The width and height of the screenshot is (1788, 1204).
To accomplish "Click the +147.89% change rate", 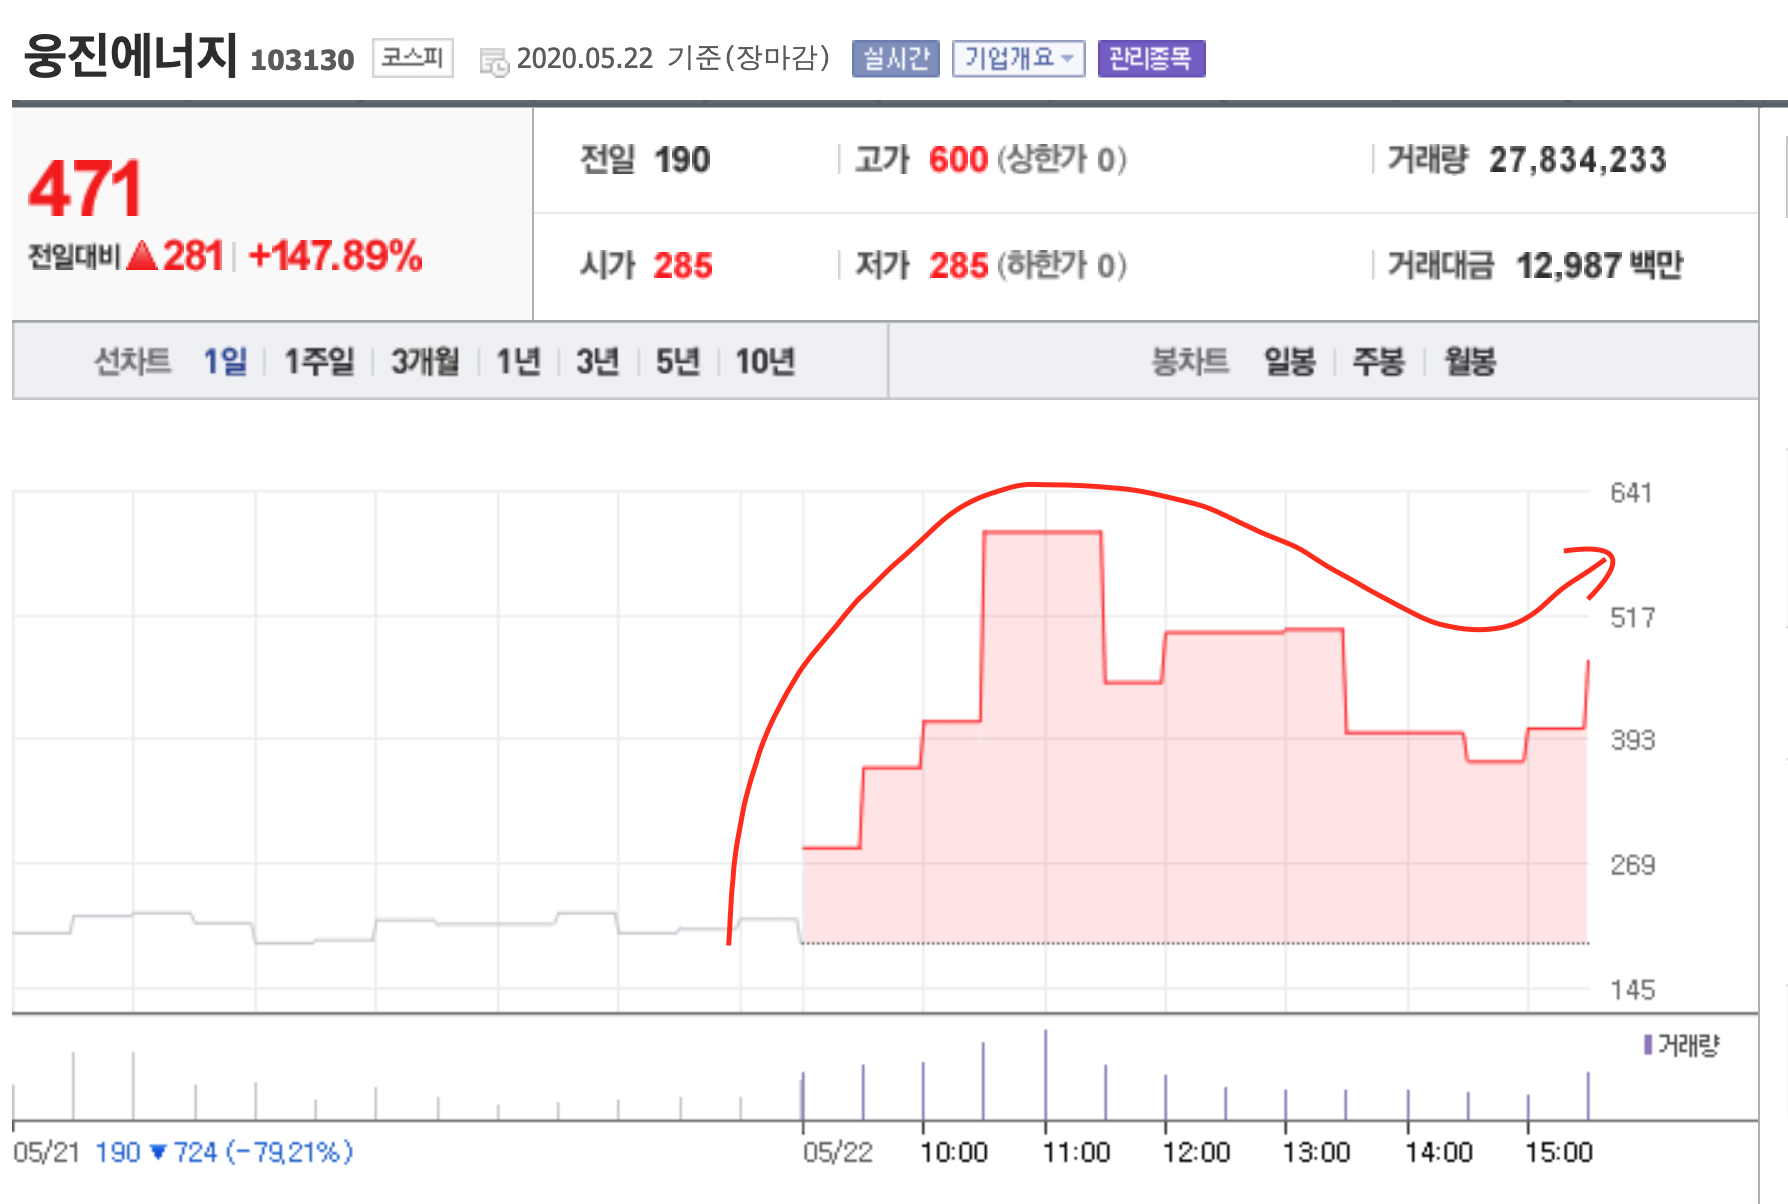I will click(x=336, y=256).
